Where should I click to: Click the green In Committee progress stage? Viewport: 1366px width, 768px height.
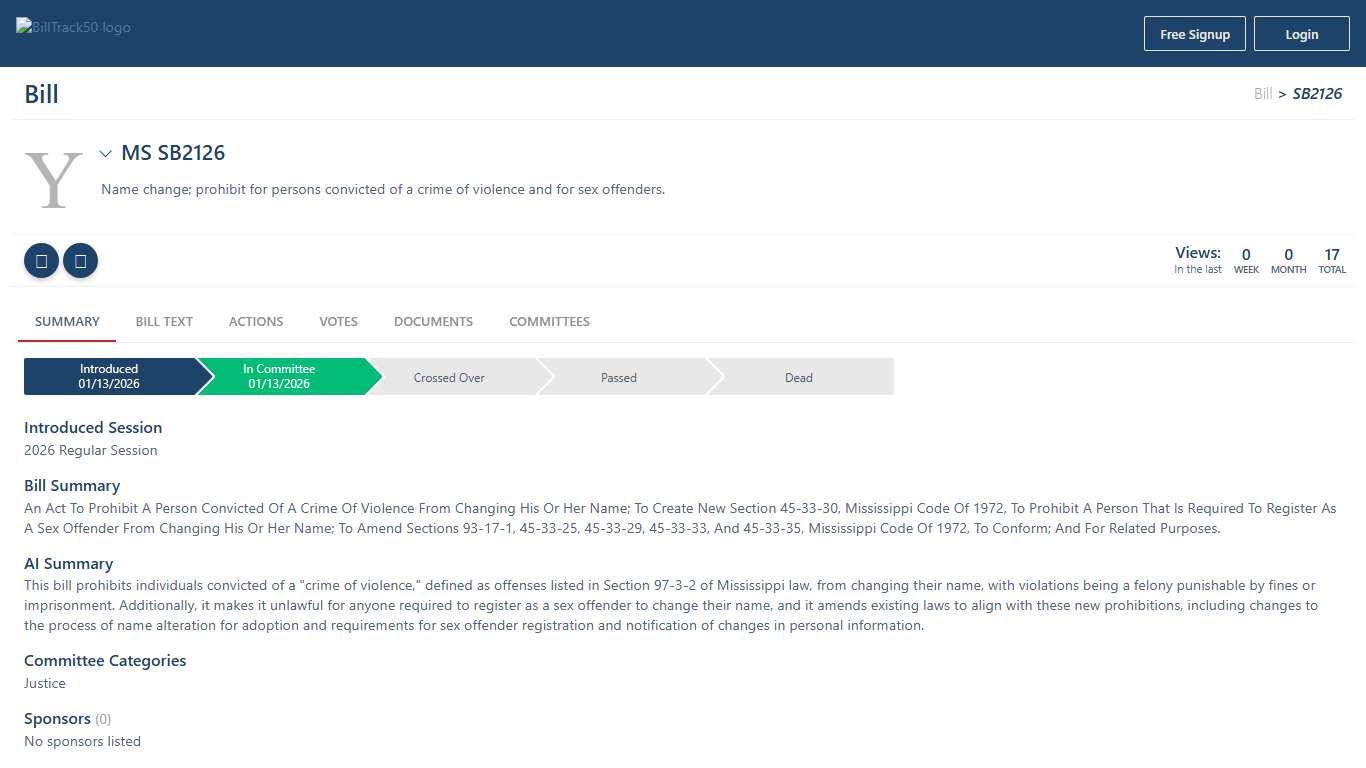(x=280, y=377)
